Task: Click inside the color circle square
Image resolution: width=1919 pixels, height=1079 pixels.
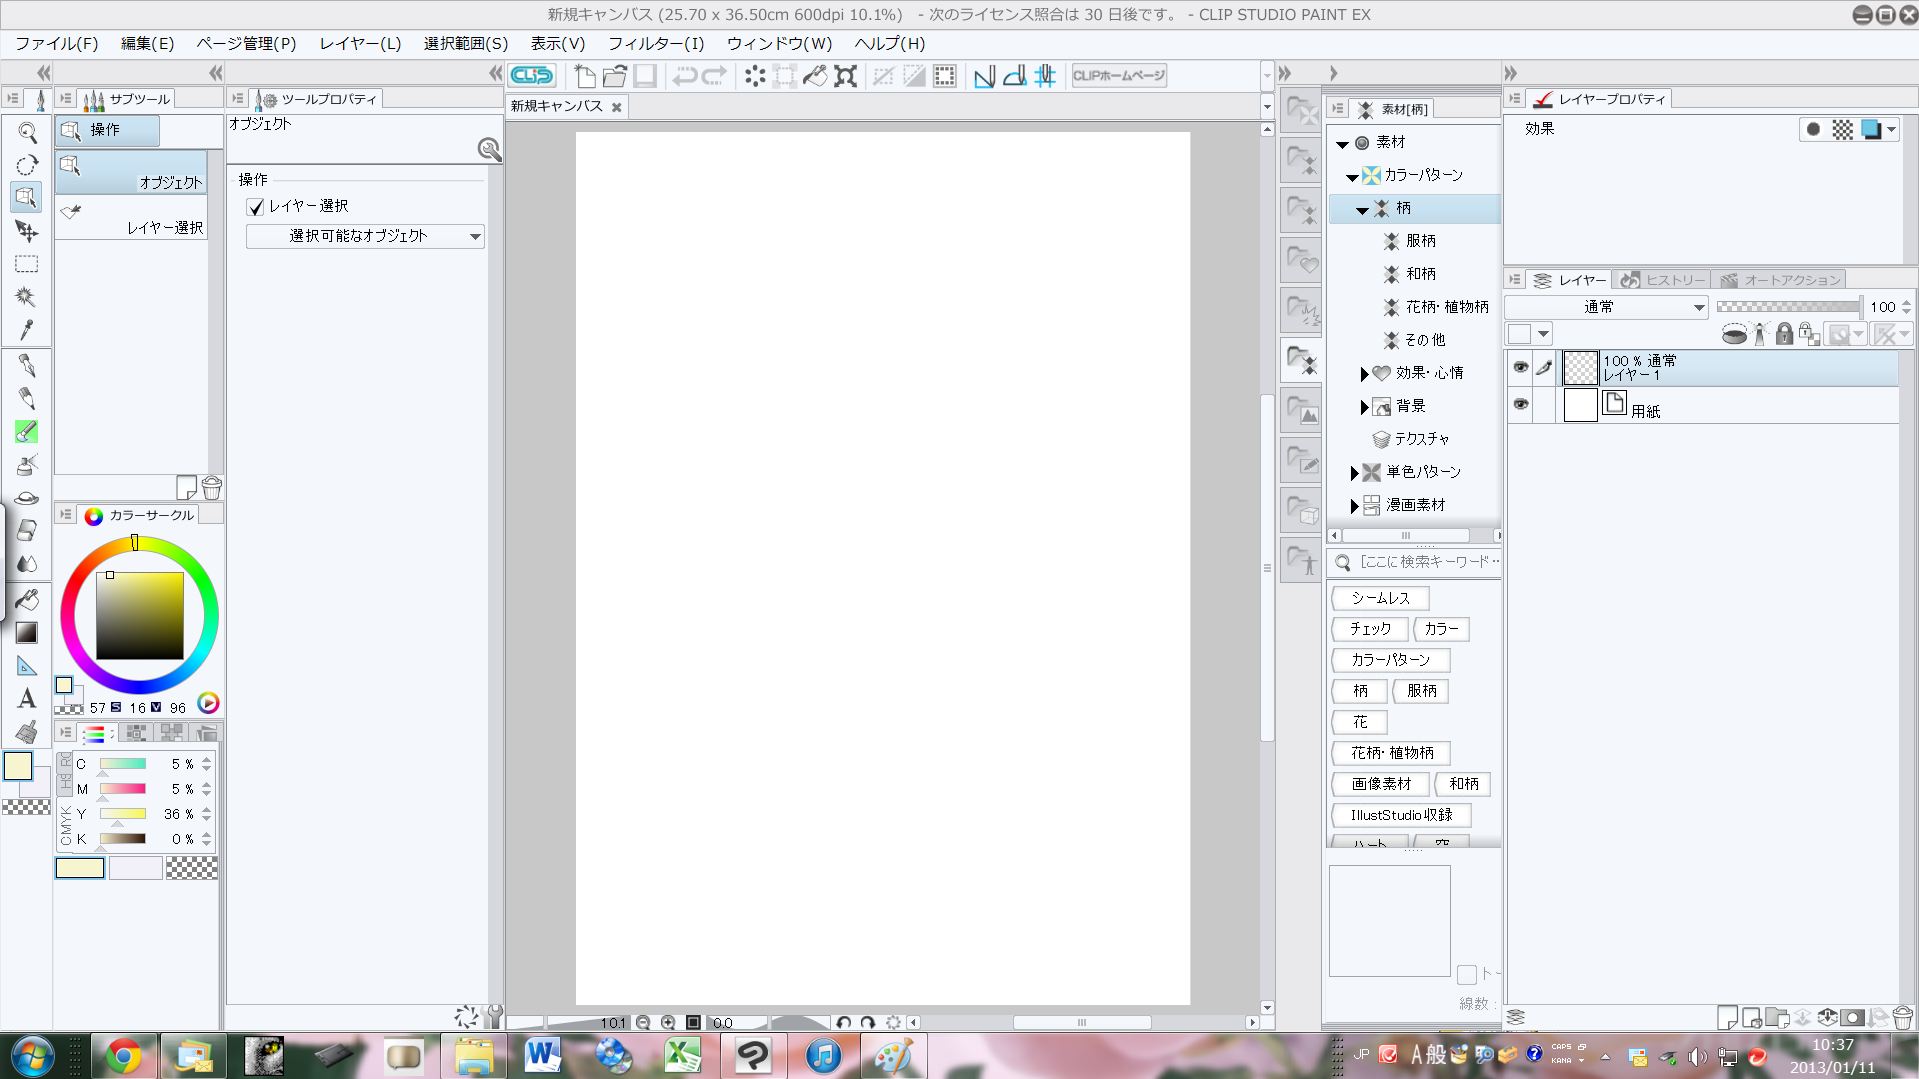Action: click(140, 615)
